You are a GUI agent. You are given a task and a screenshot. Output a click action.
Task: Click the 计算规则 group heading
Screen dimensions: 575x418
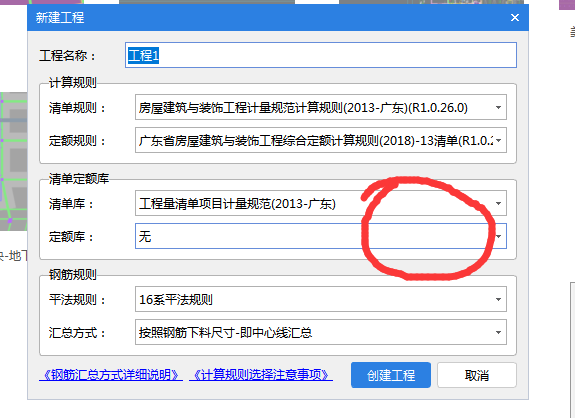pyautogui.click(x=73, y=82)
